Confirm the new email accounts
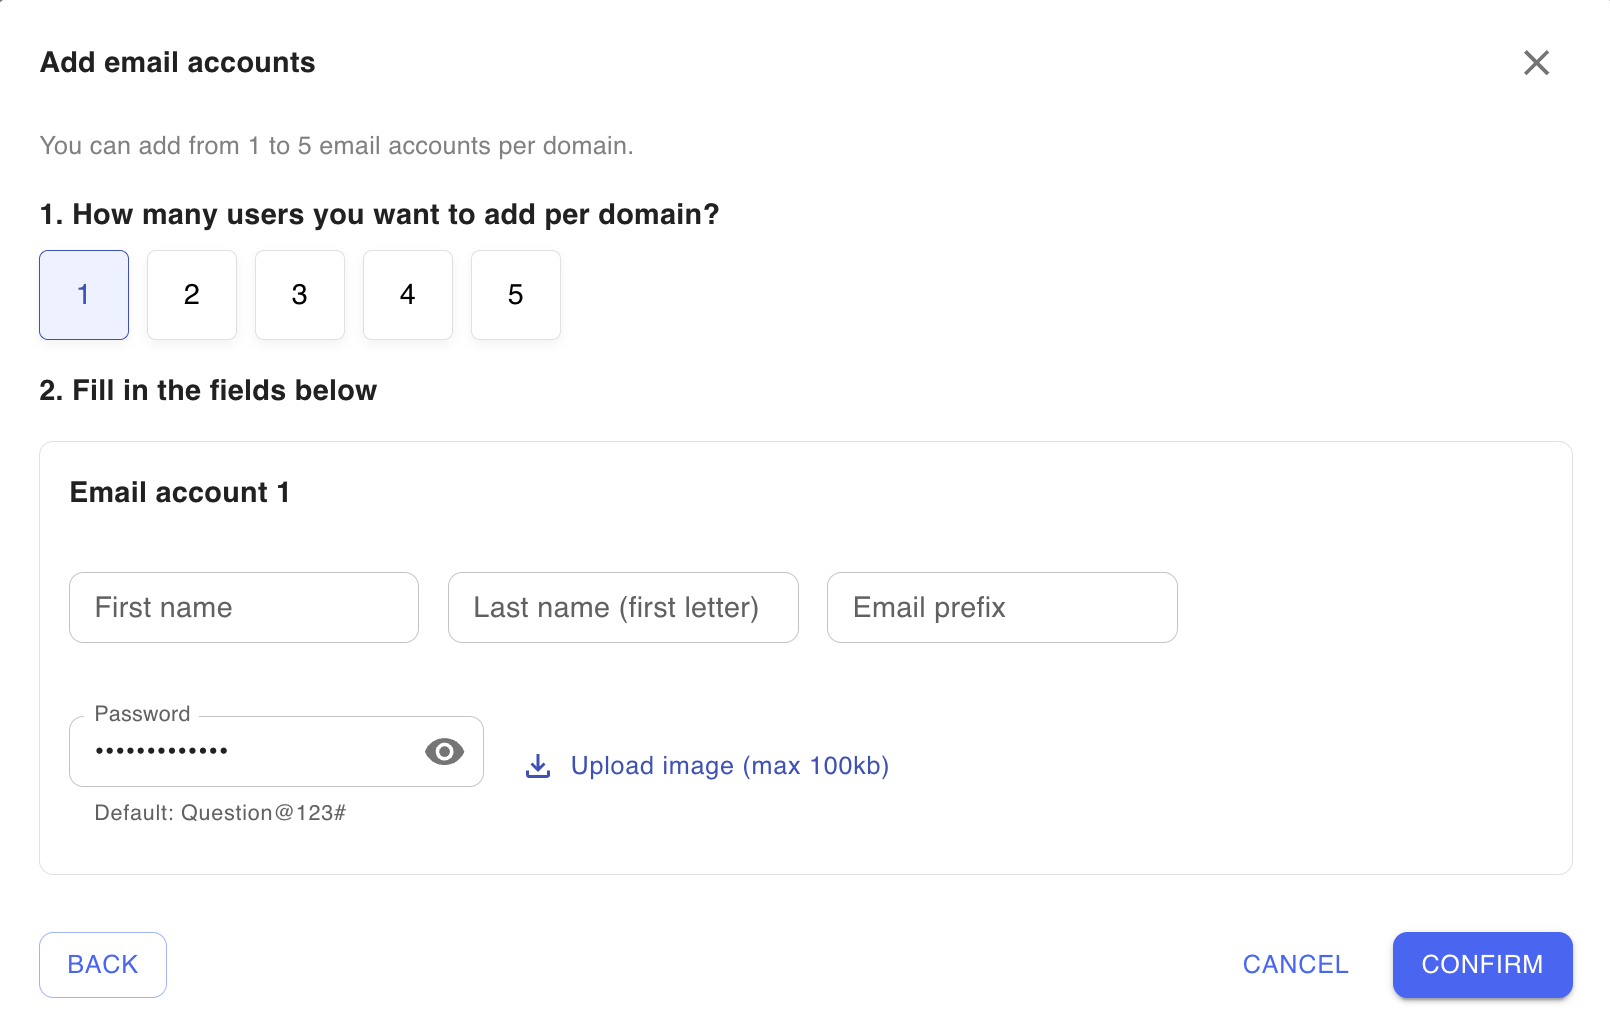 [1482, 965]
